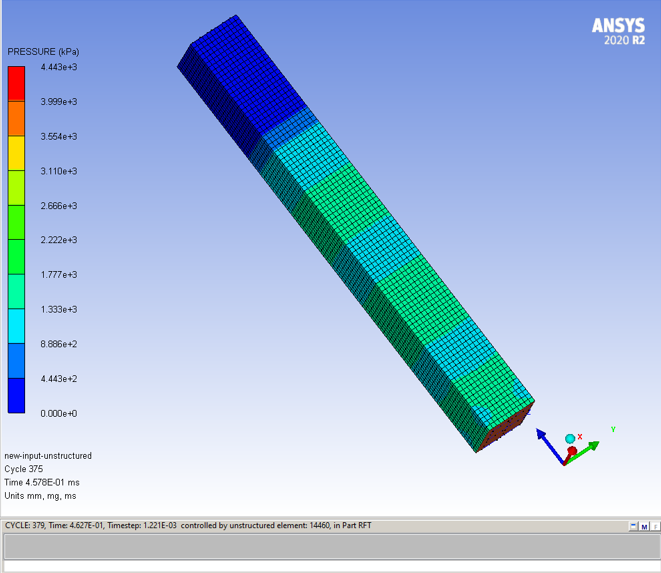
Task: Click the PRESSURE (kPa) legend title
Action: click(43, 52)
